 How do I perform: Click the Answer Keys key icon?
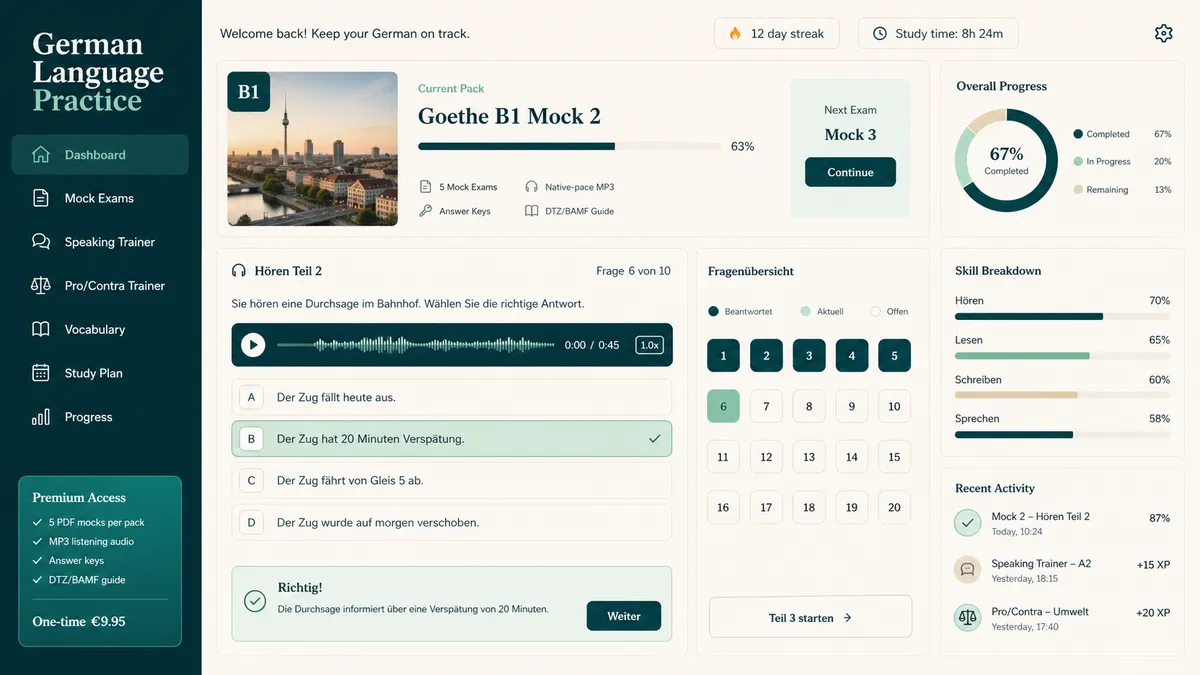426,211
